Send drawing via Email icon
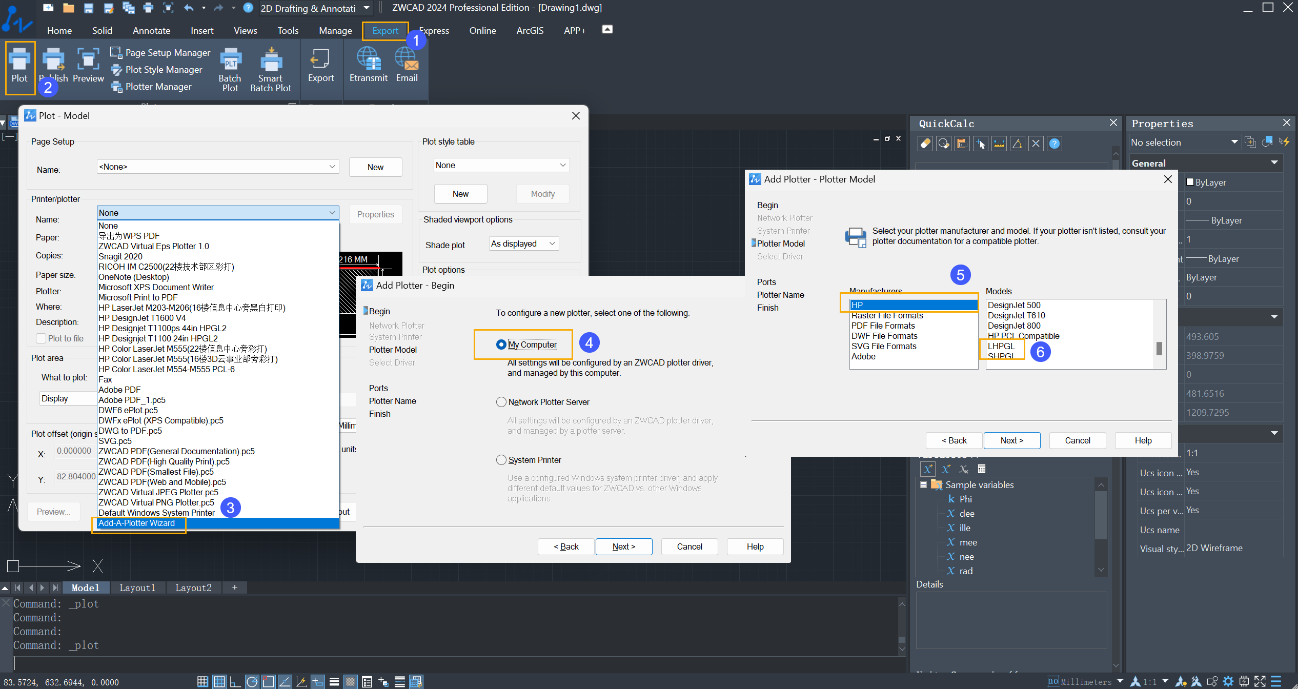The image size is (1298, 689). [407, 66]
